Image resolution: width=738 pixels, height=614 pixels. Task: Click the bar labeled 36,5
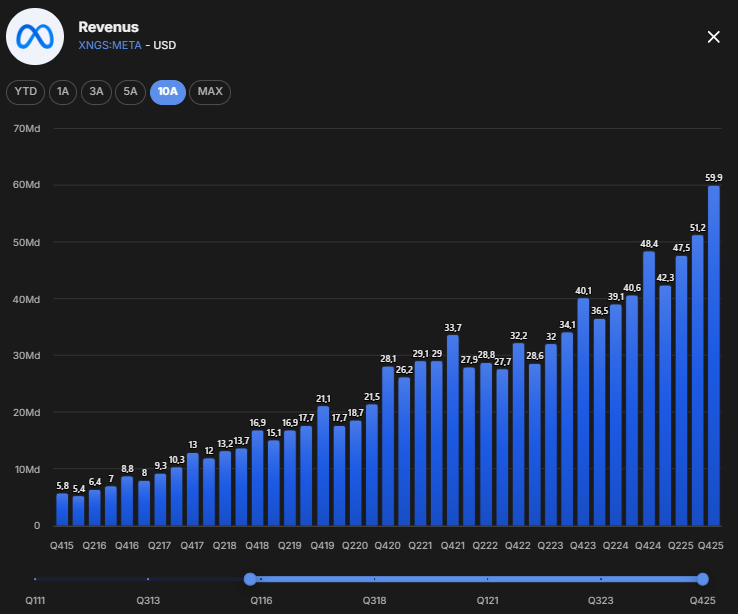click(600, 422)
